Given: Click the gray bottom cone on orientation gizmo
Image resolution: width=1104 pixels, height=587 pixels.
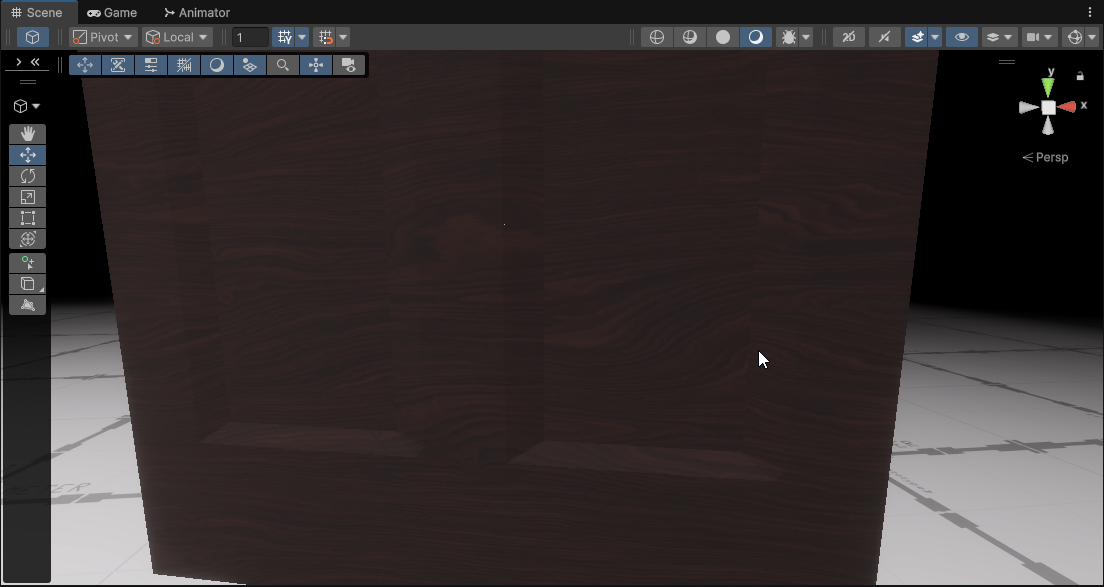Looking at the screenshot, I should coord(1048,127).
